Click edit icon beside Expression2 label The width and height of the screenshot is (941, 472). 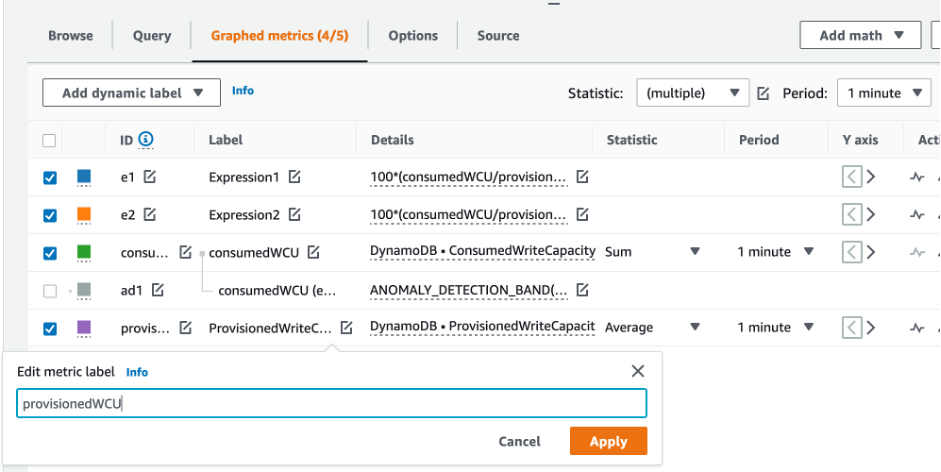(295, 214)
